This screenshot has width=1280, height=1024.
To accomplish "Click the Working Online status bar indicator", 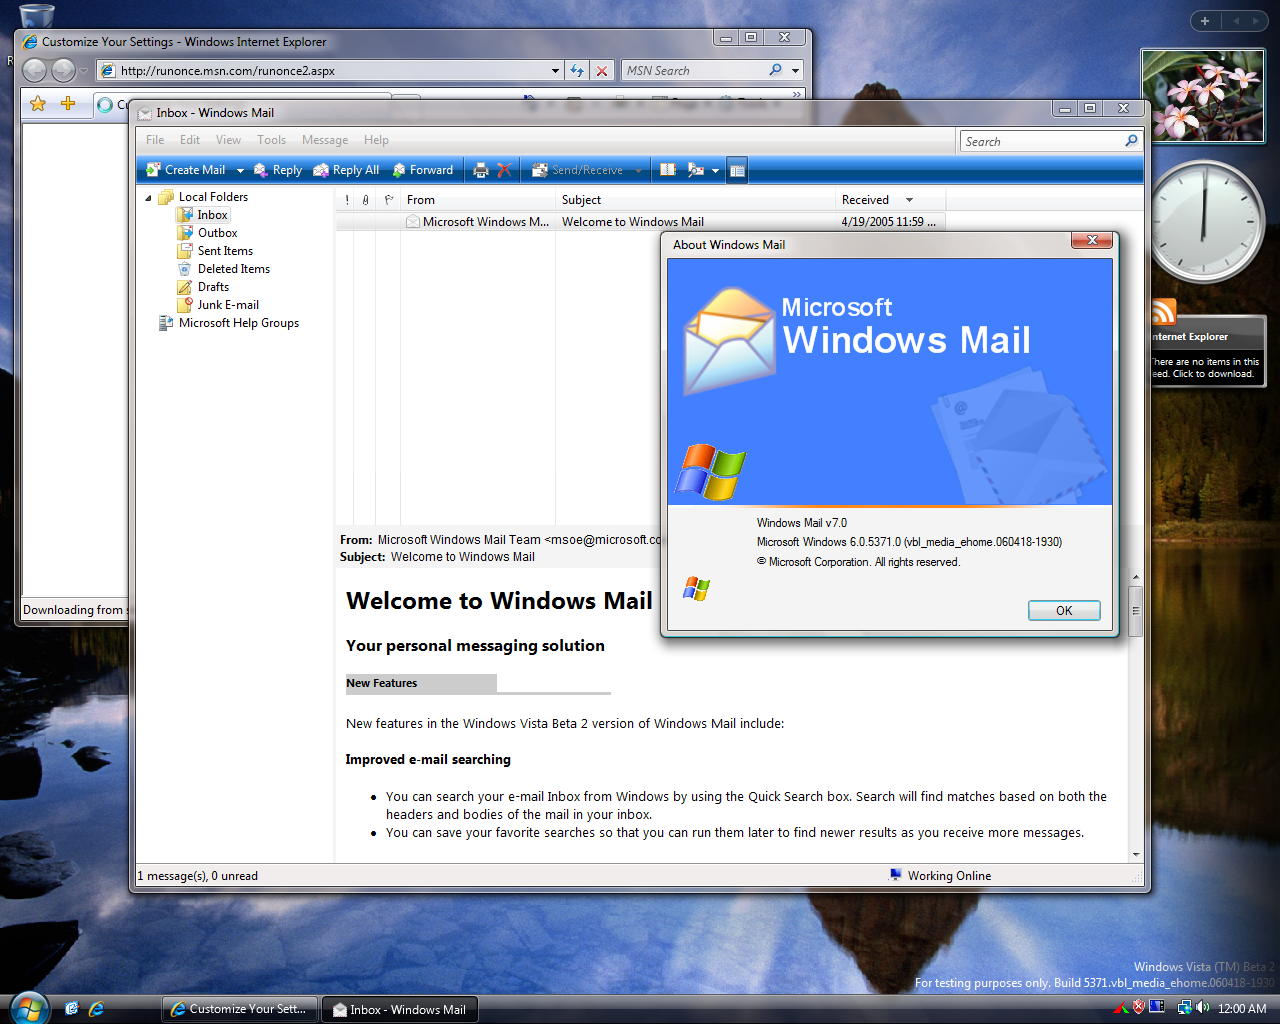I will 940,876.
